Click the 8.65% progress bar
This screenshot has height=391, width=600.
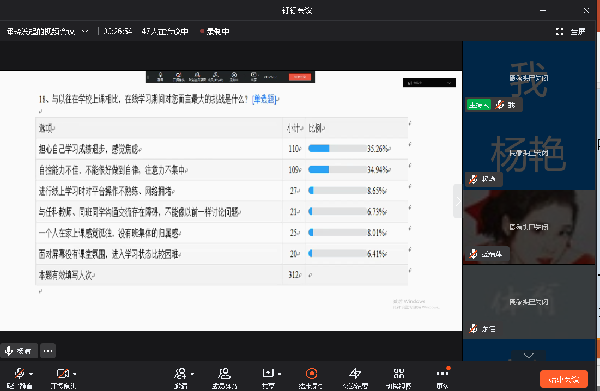click(x=337, y=190)
